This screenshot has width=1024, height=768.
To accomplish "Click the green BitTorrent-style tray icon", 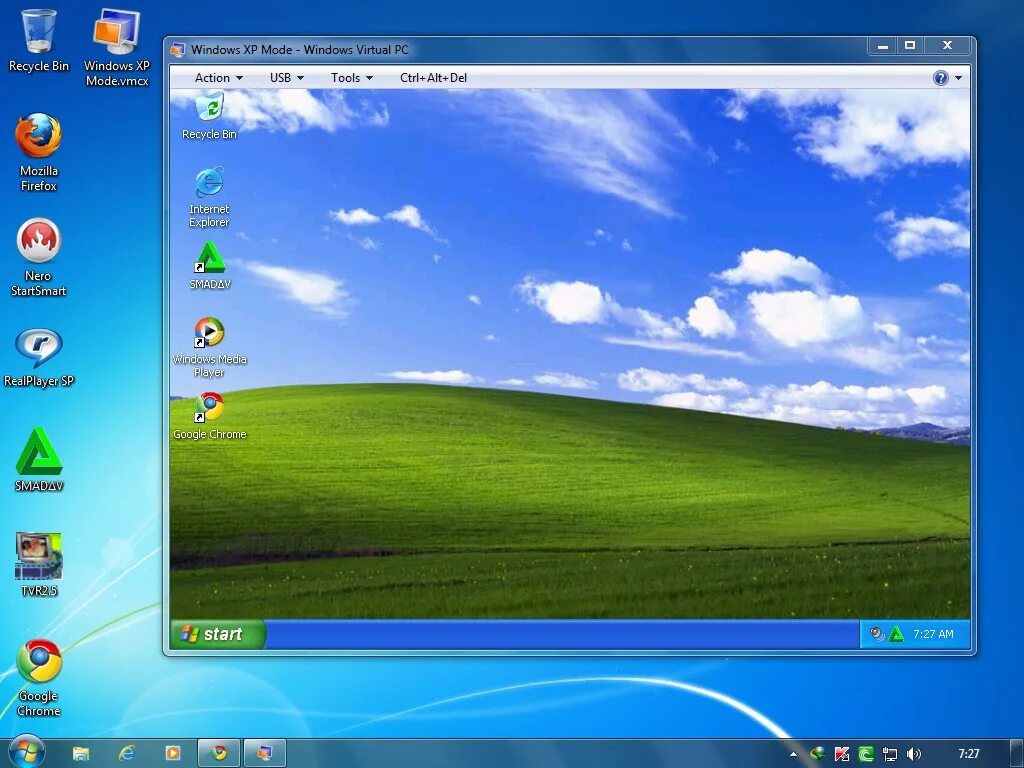I will (x=866, y=754).
